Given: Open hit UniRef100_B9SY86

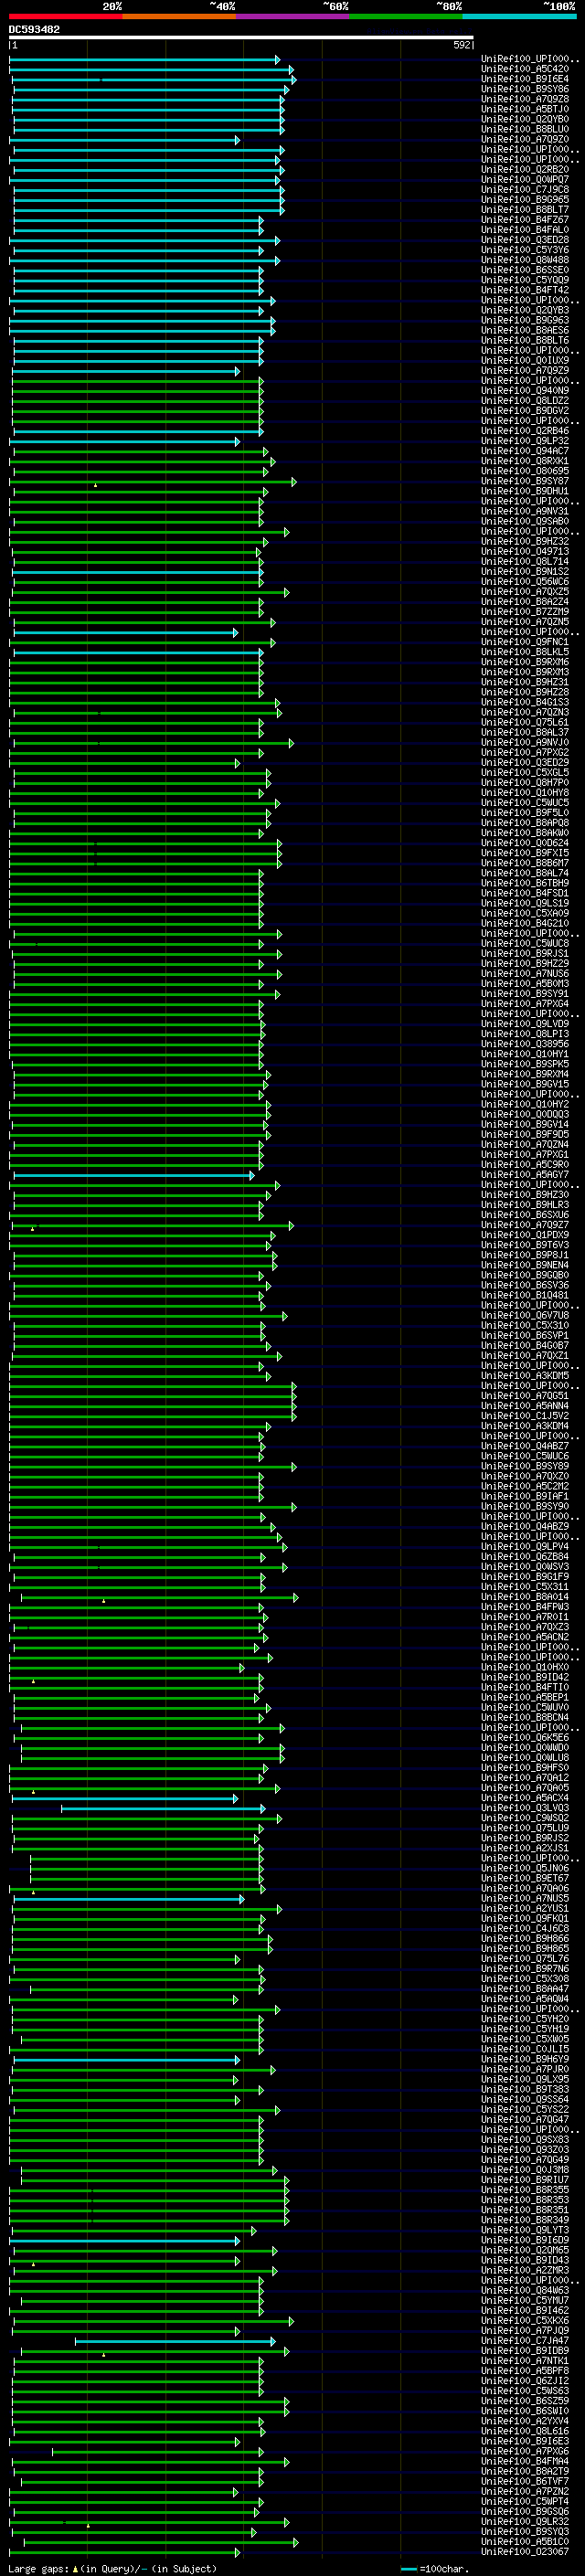Looking at the screenshot, I should [x=525, y=90].
